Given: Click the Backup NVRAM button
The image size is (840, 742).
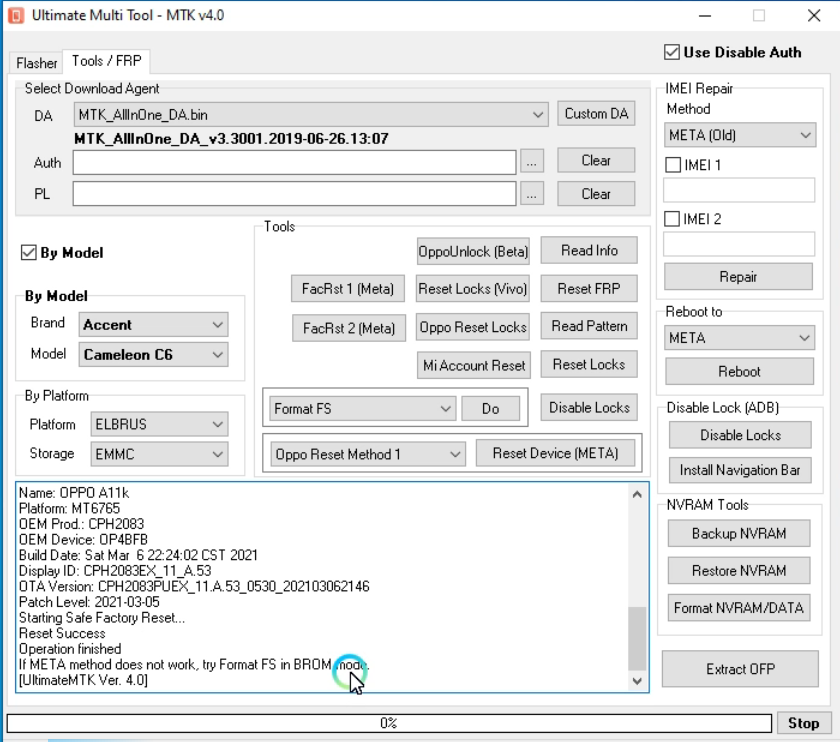Looking at the screenshot, I should (739, 534).
